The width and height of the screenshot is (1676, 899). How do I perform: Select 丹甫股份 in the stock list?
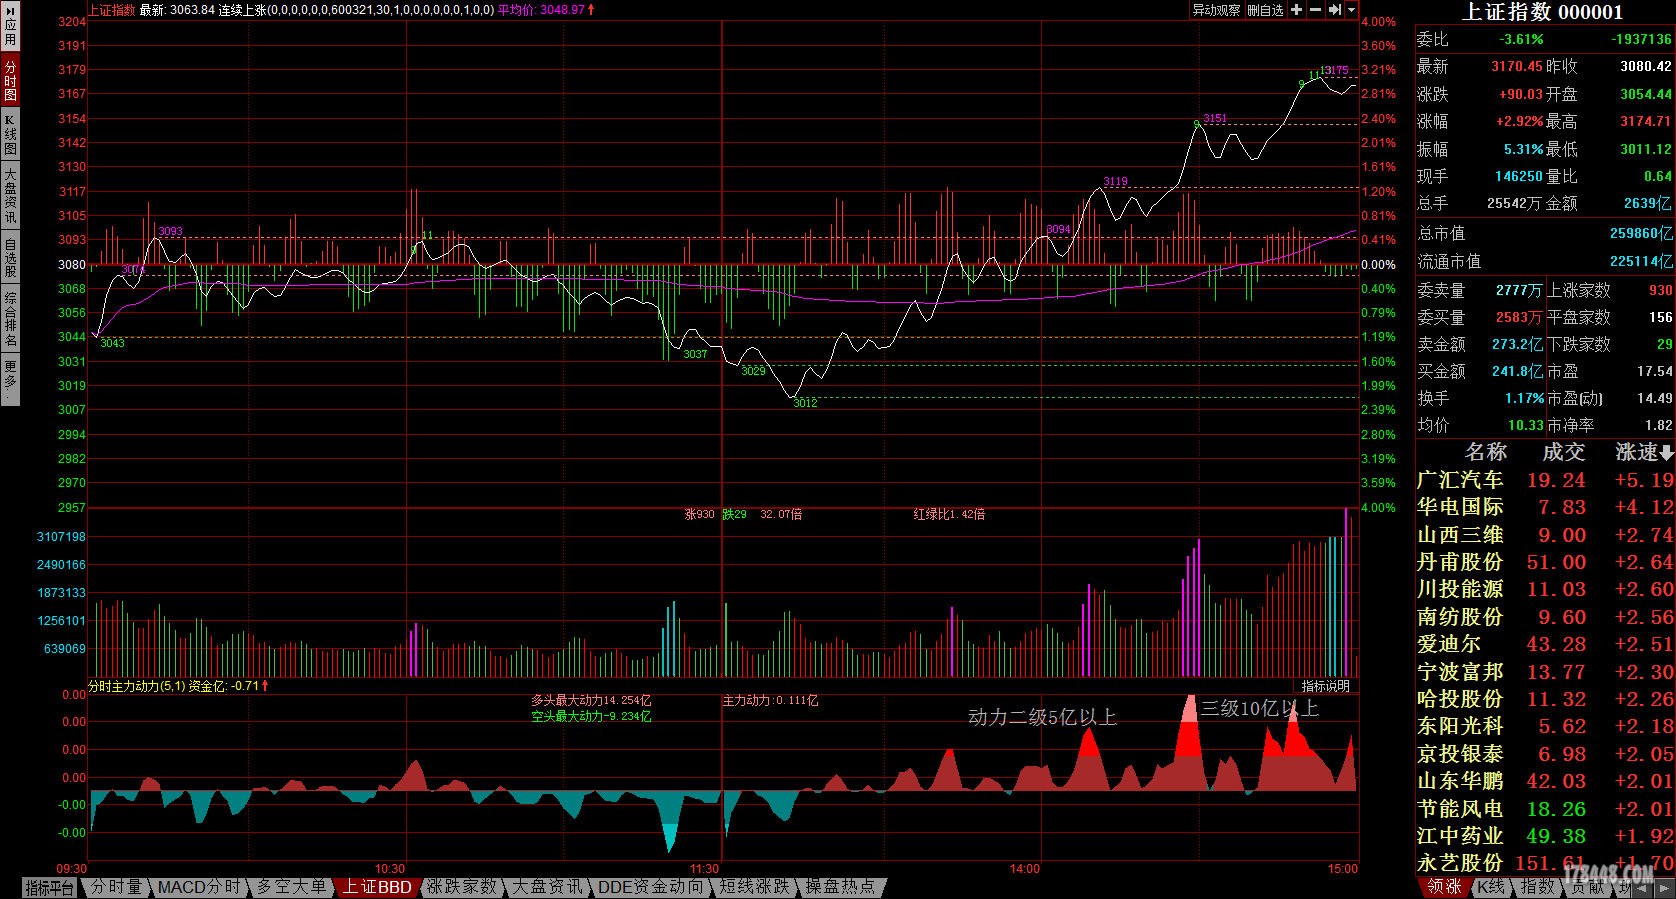pos(1545,562)
